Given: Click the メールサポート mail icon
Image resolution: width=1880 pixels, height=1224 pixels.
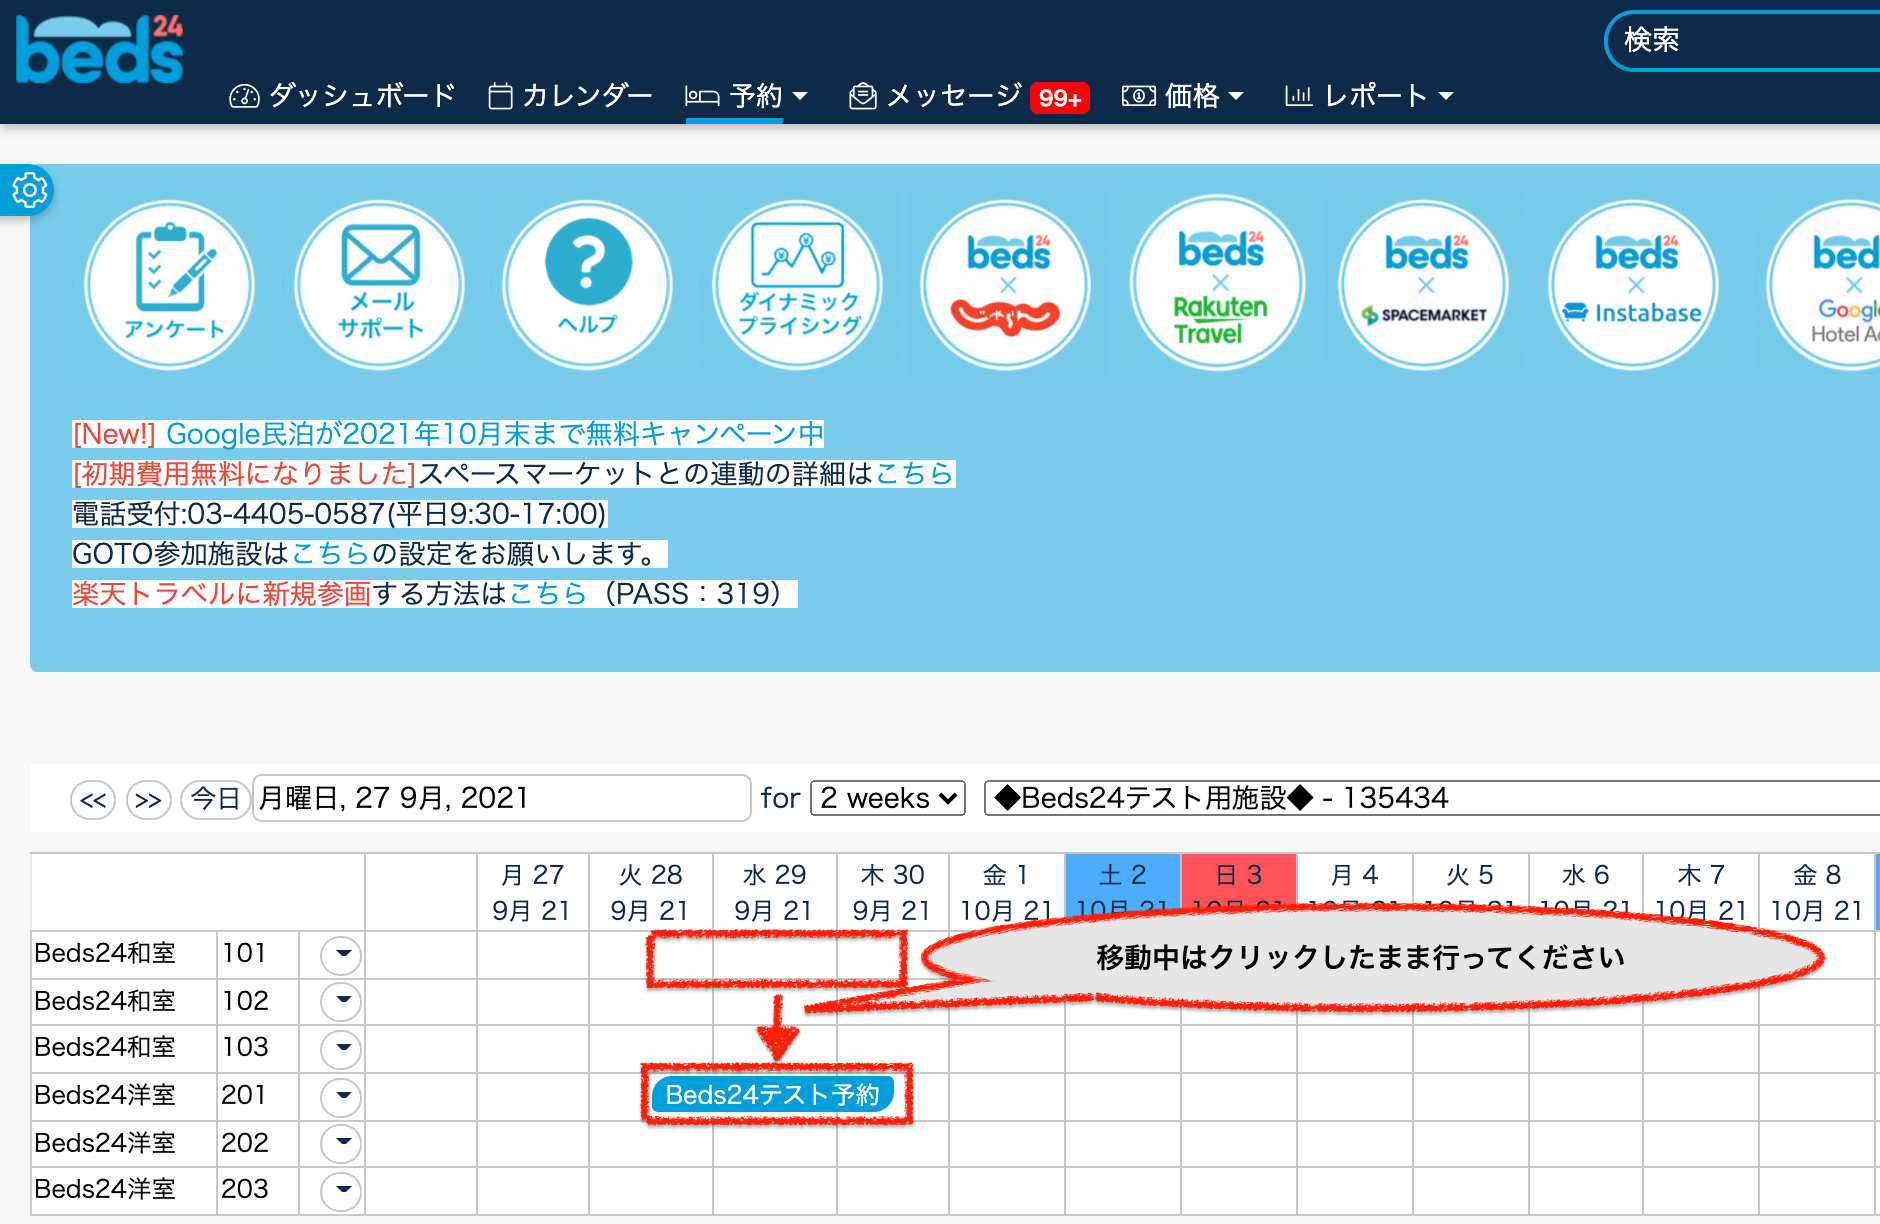Looking at the screenshot, I should point(380,285).
